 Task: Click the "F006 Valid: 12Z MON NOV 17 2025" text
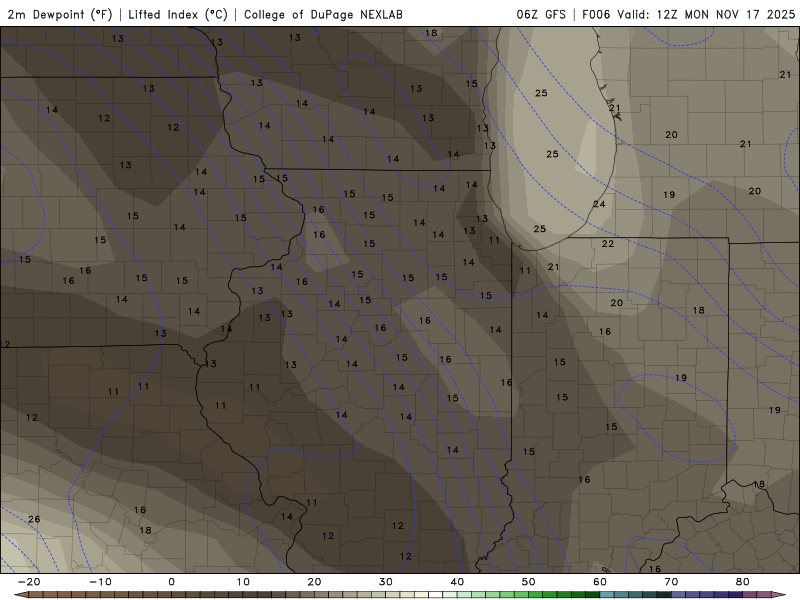(688, 14)
